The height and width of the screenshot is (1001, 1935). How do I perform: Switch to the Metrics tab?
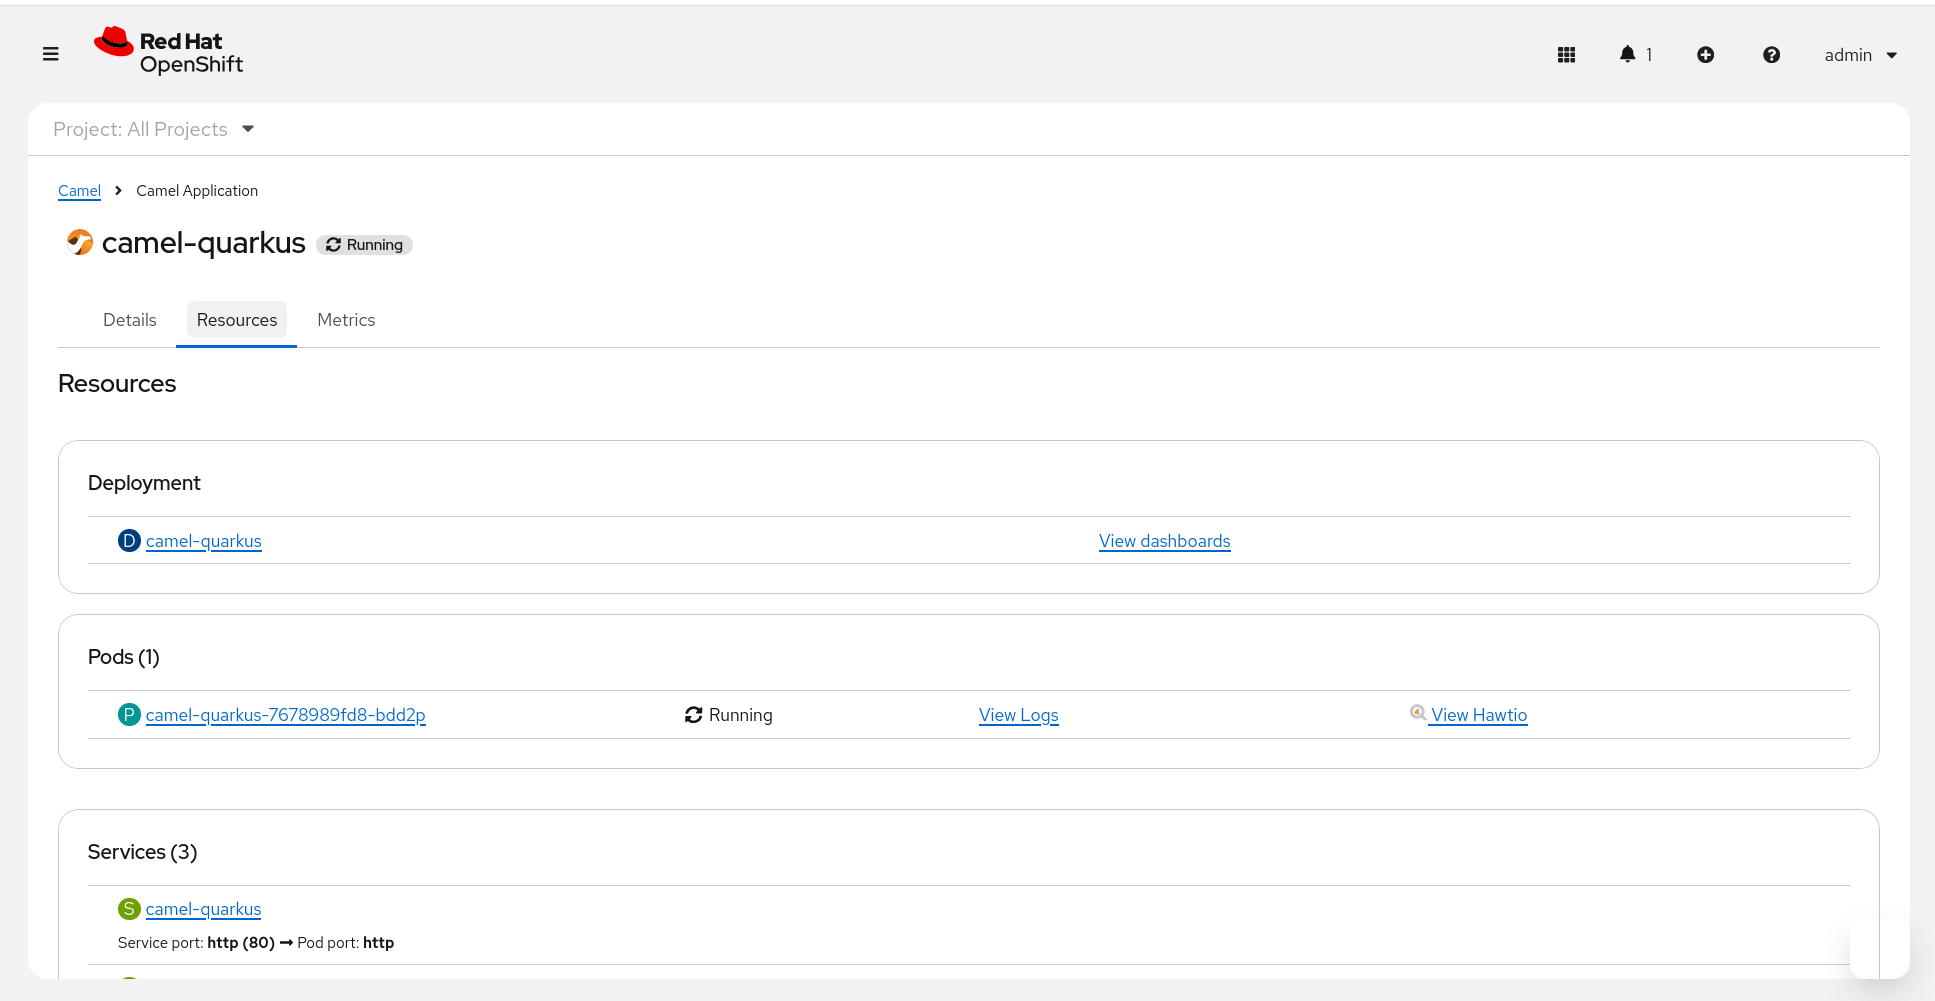pos(346,320)
